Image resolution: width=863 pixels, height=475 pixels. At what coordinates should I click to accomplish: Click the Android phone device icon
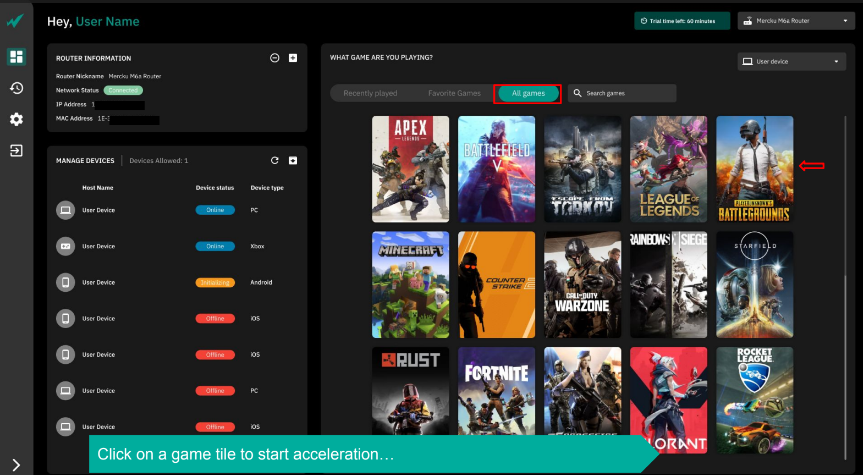pos(65,282)
